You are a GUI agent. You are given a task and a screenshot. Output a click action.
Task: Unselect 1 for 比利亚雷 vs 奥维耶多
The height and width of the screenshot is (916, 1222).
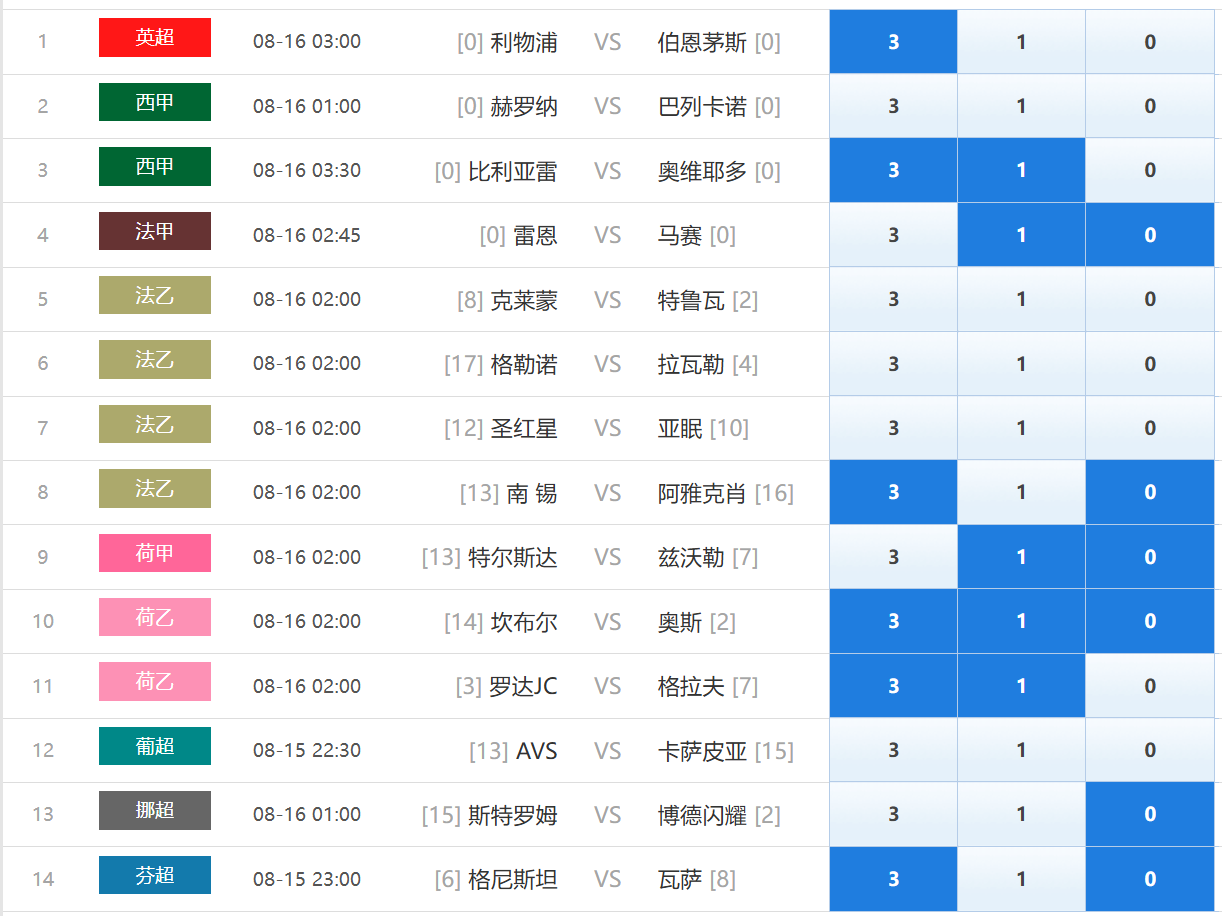pyautogui.click(x=1021, y=171)
